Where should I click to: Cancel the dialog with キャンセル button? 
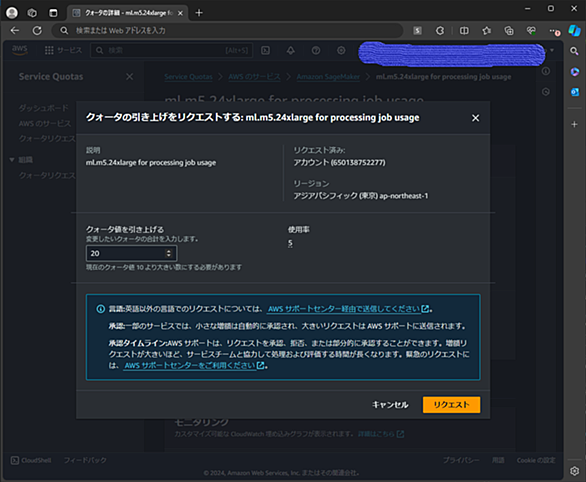[390, 405]
